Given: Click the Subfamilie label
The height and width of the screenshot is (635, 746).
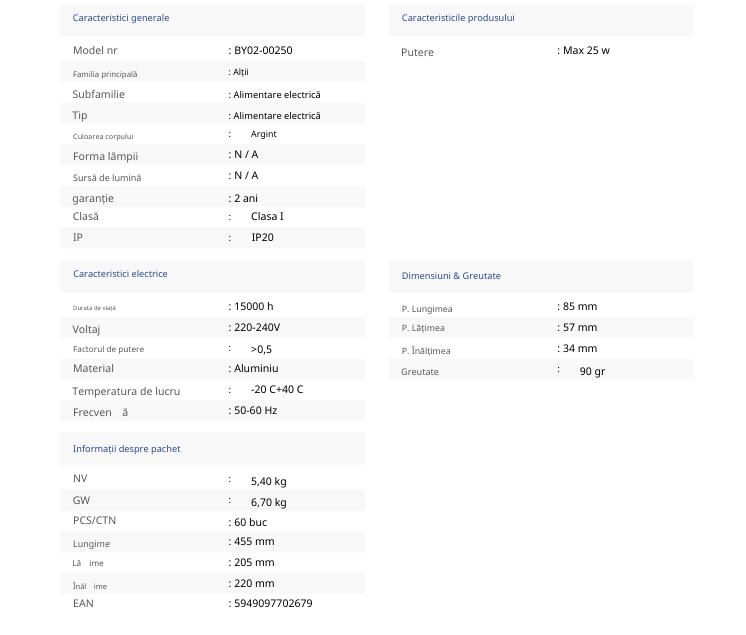Looking at the screenshot, I should [x=98, y=94].
